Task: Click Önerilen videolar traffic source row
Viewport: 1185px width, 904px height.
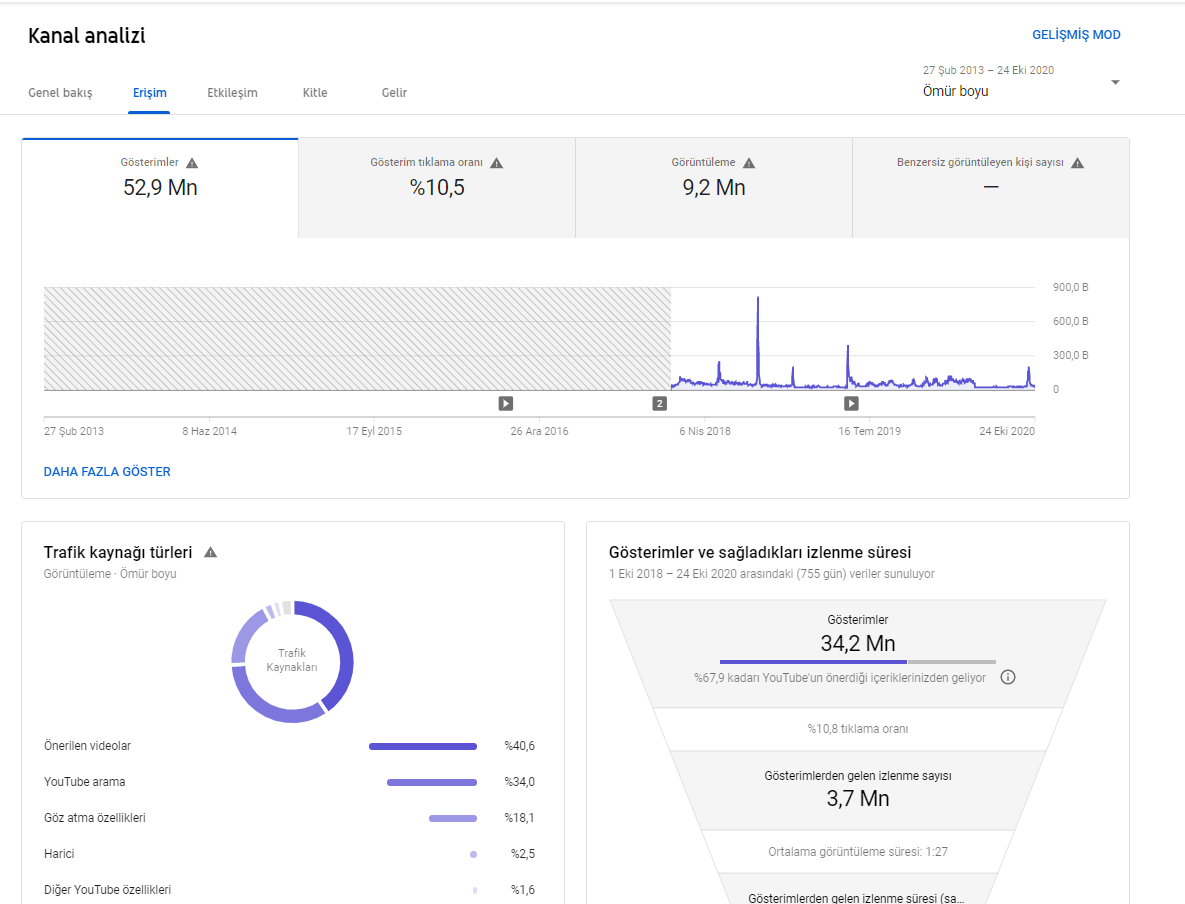Action: tap(289, 746)
